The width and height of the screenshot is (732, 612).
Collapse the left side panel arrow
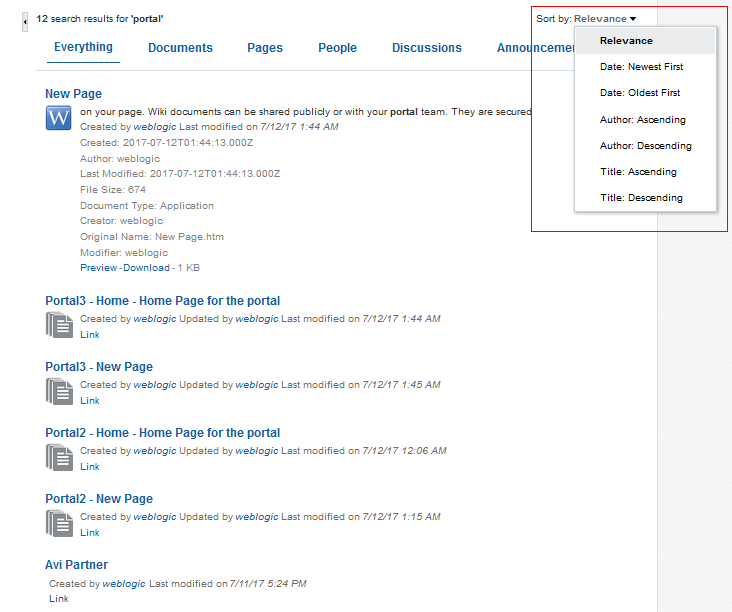click(x=25, y=22)
